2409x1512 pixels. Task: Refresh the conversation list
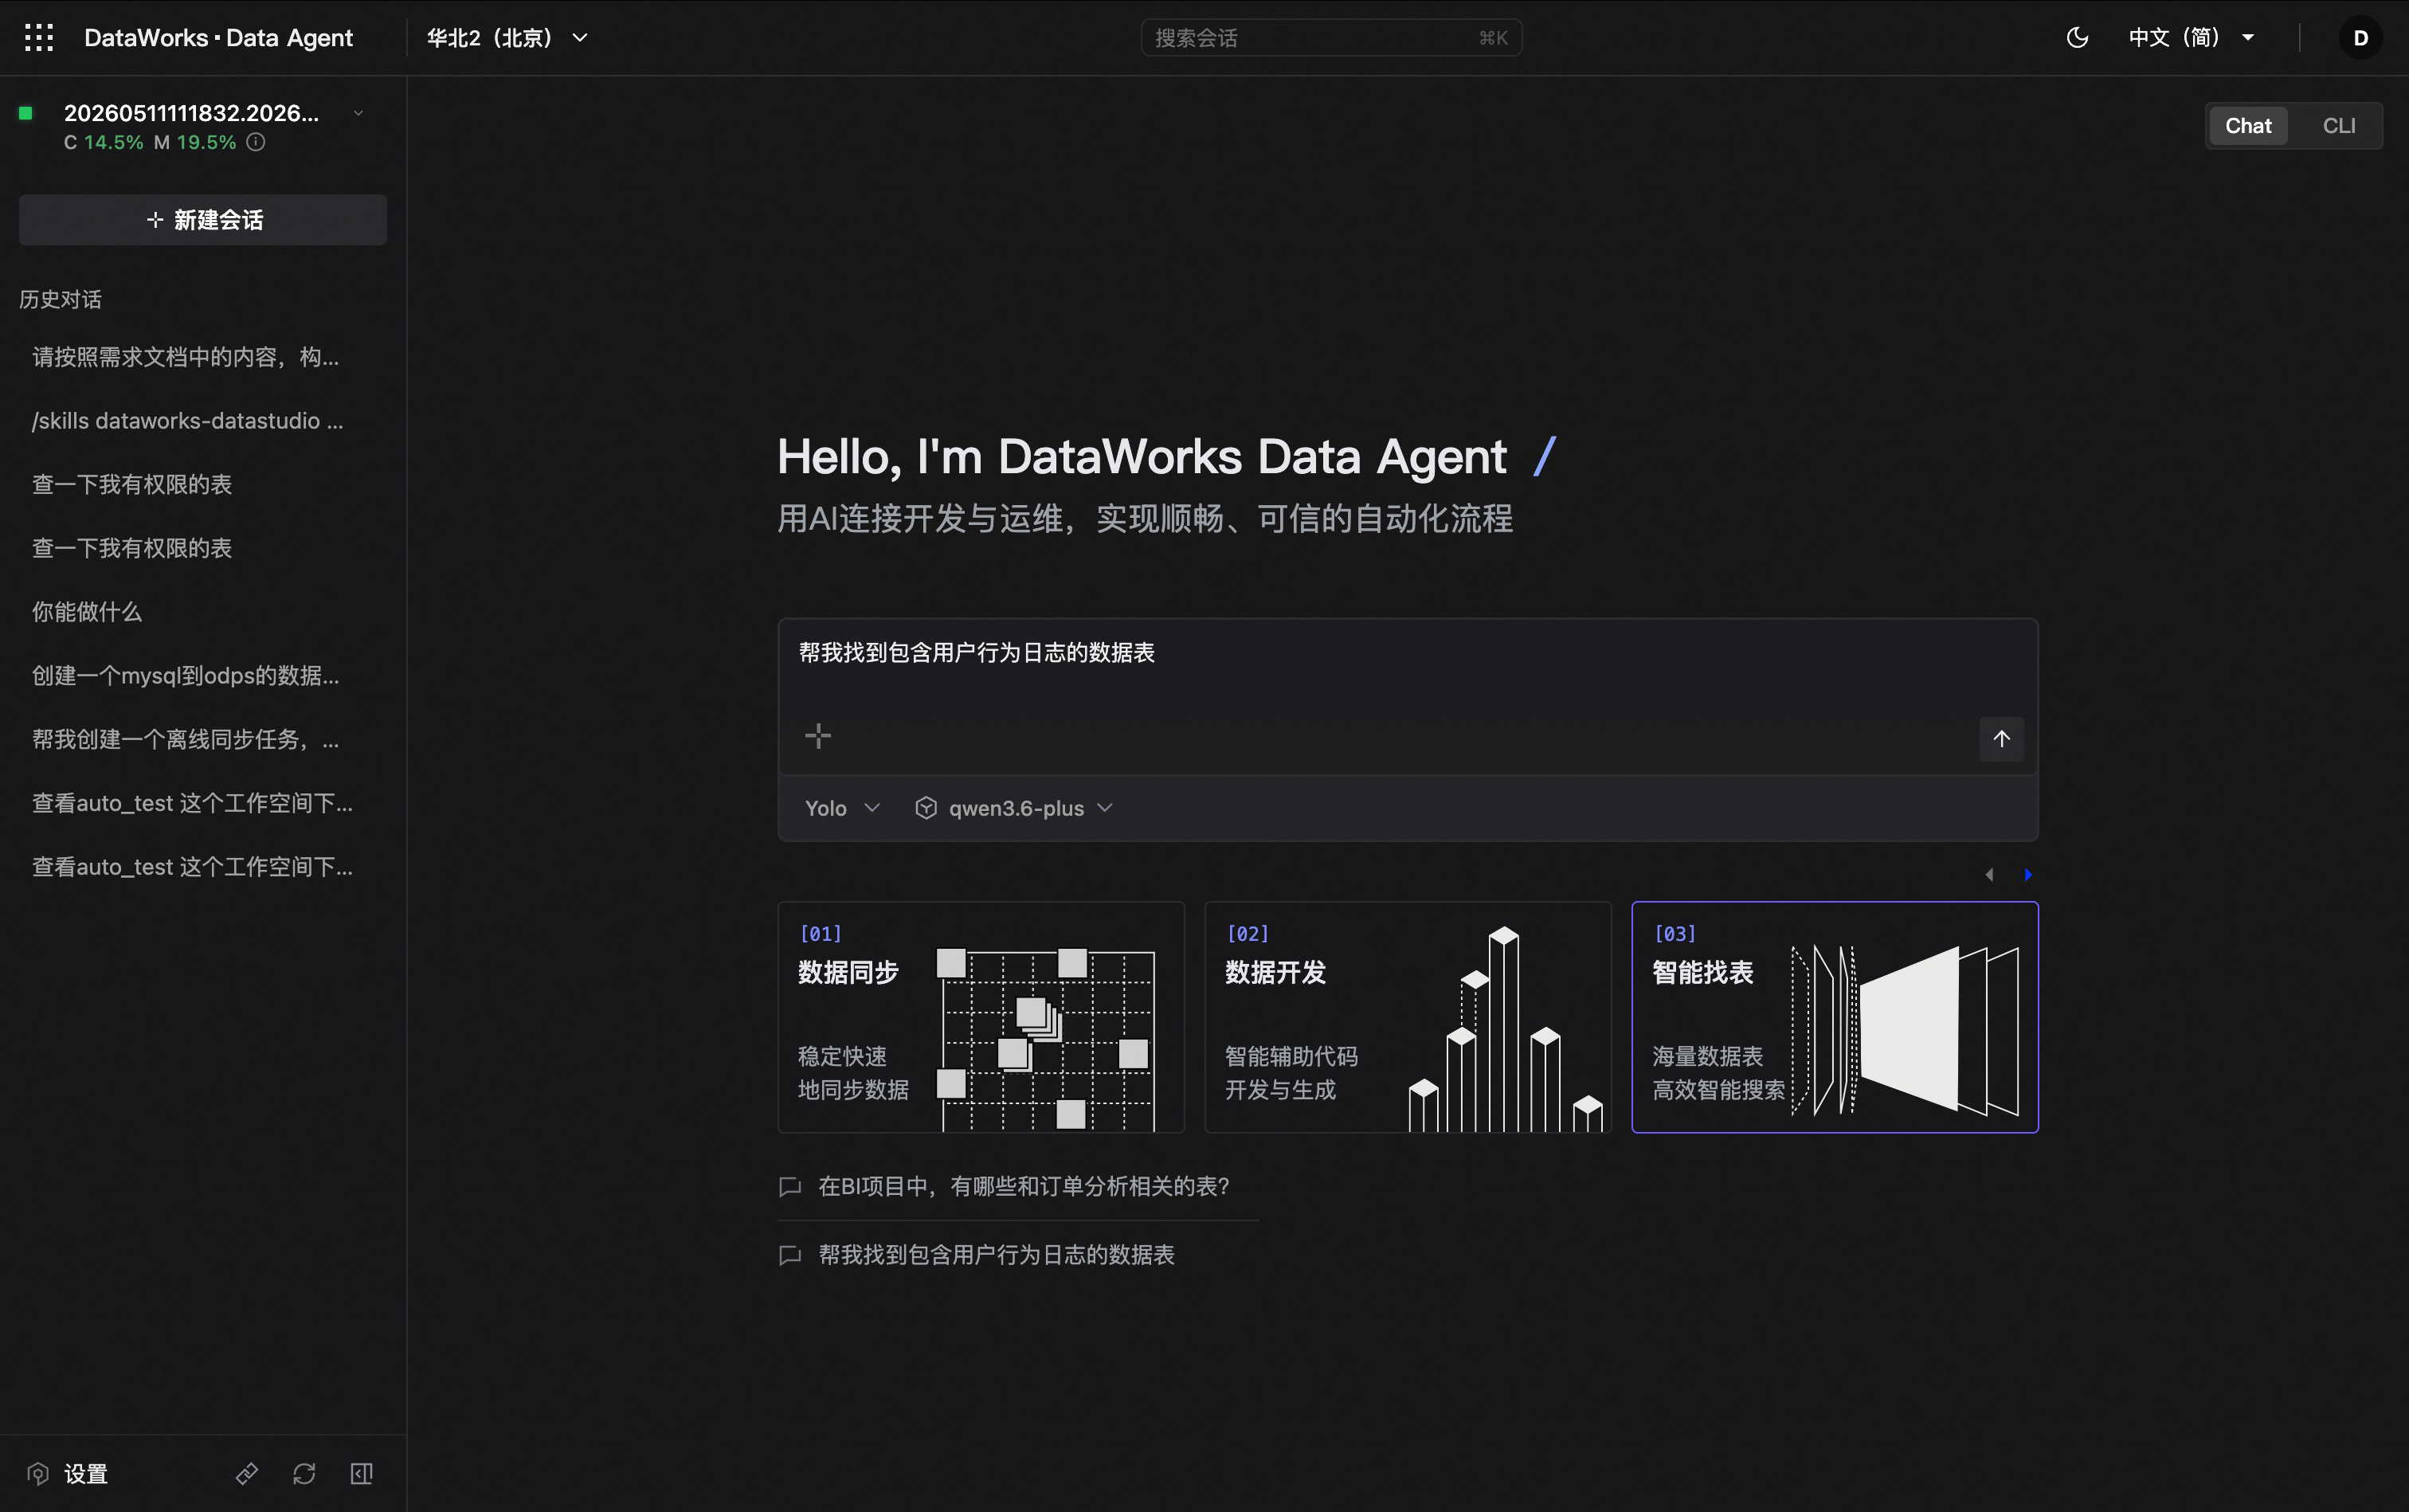click(x=304, y=1474)
